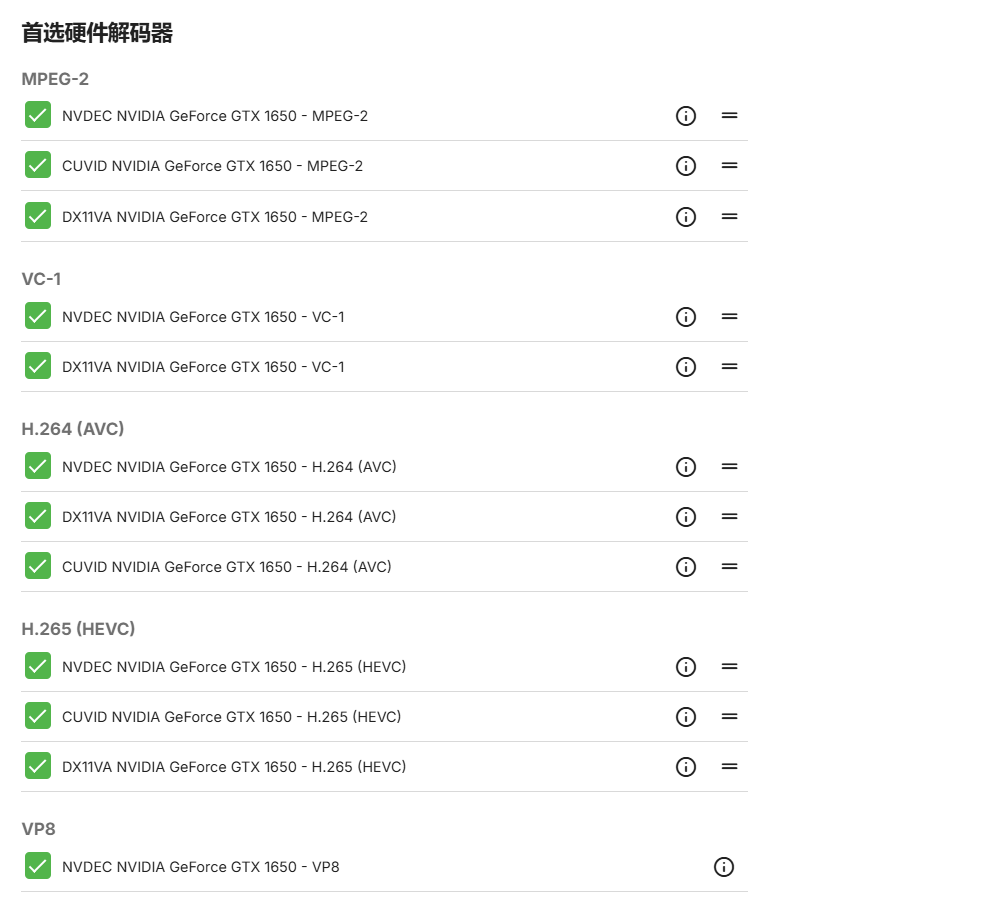
Task: Disable NVDEC VP8 decoder checkbox
Action: pos(38,866)
